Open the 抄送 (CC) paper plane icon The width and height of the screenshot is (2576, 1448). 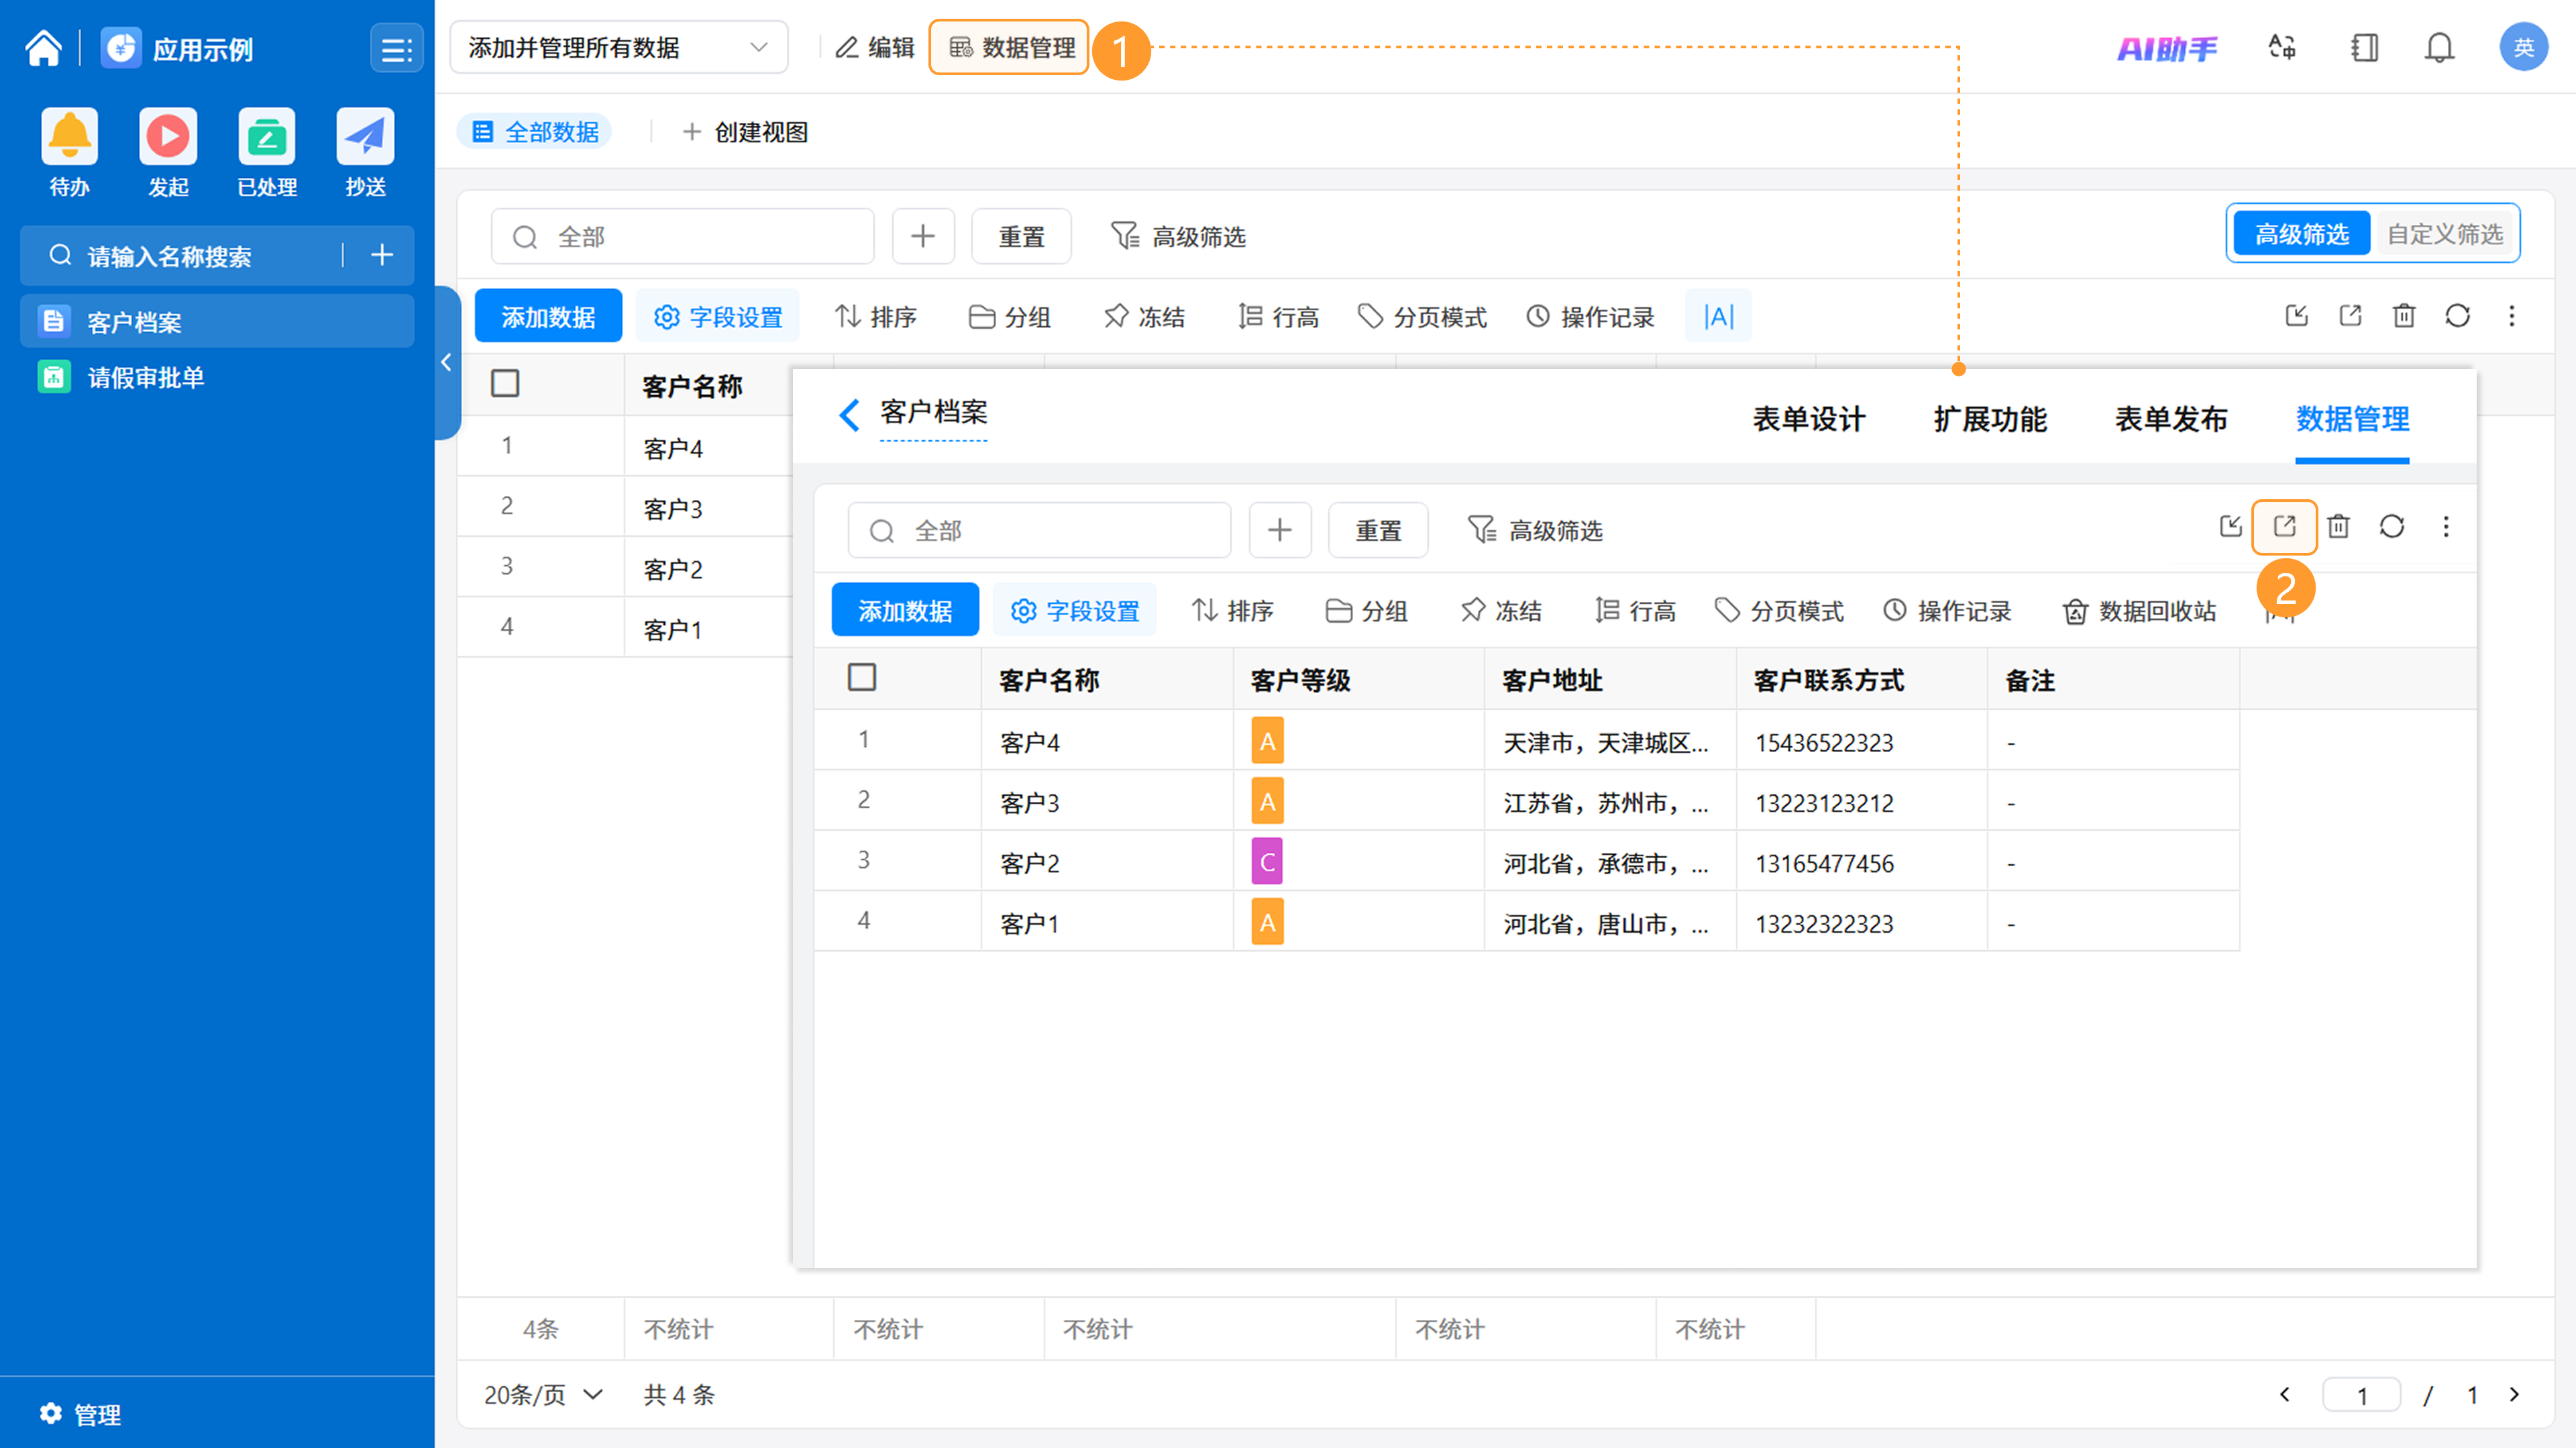point(366,136)
